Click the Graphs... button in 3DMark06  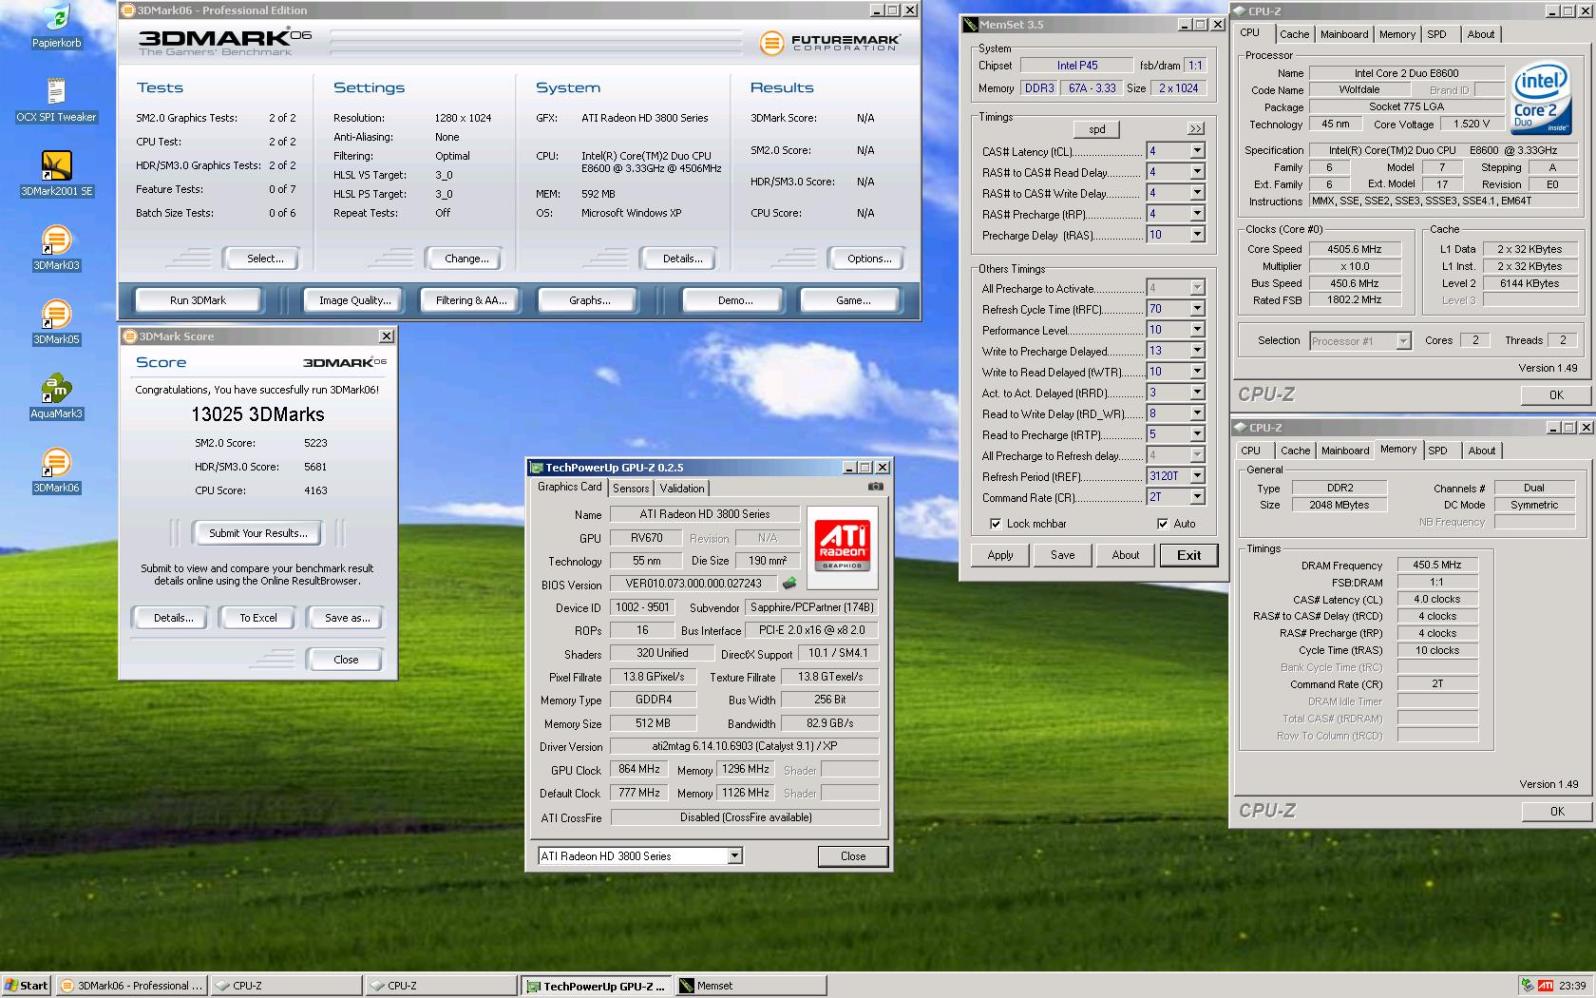point(590,300)
